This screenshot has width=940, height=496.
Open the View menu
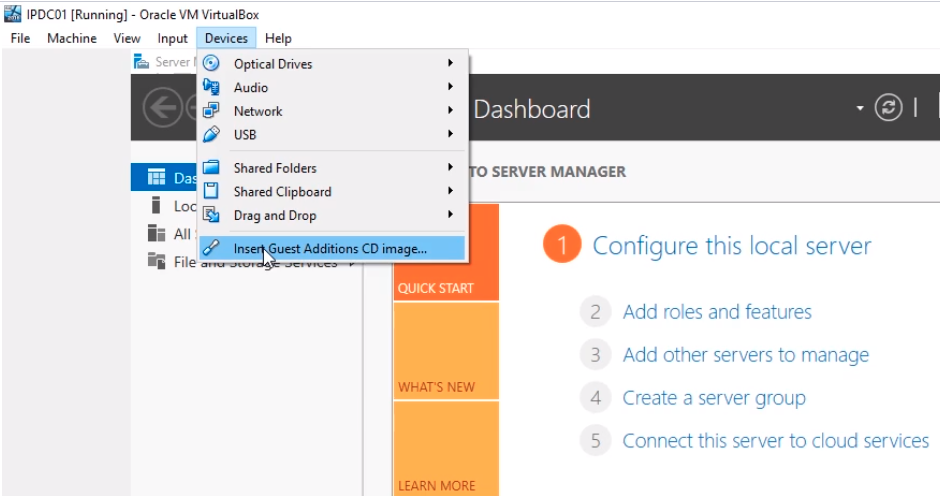coord(127,38)
